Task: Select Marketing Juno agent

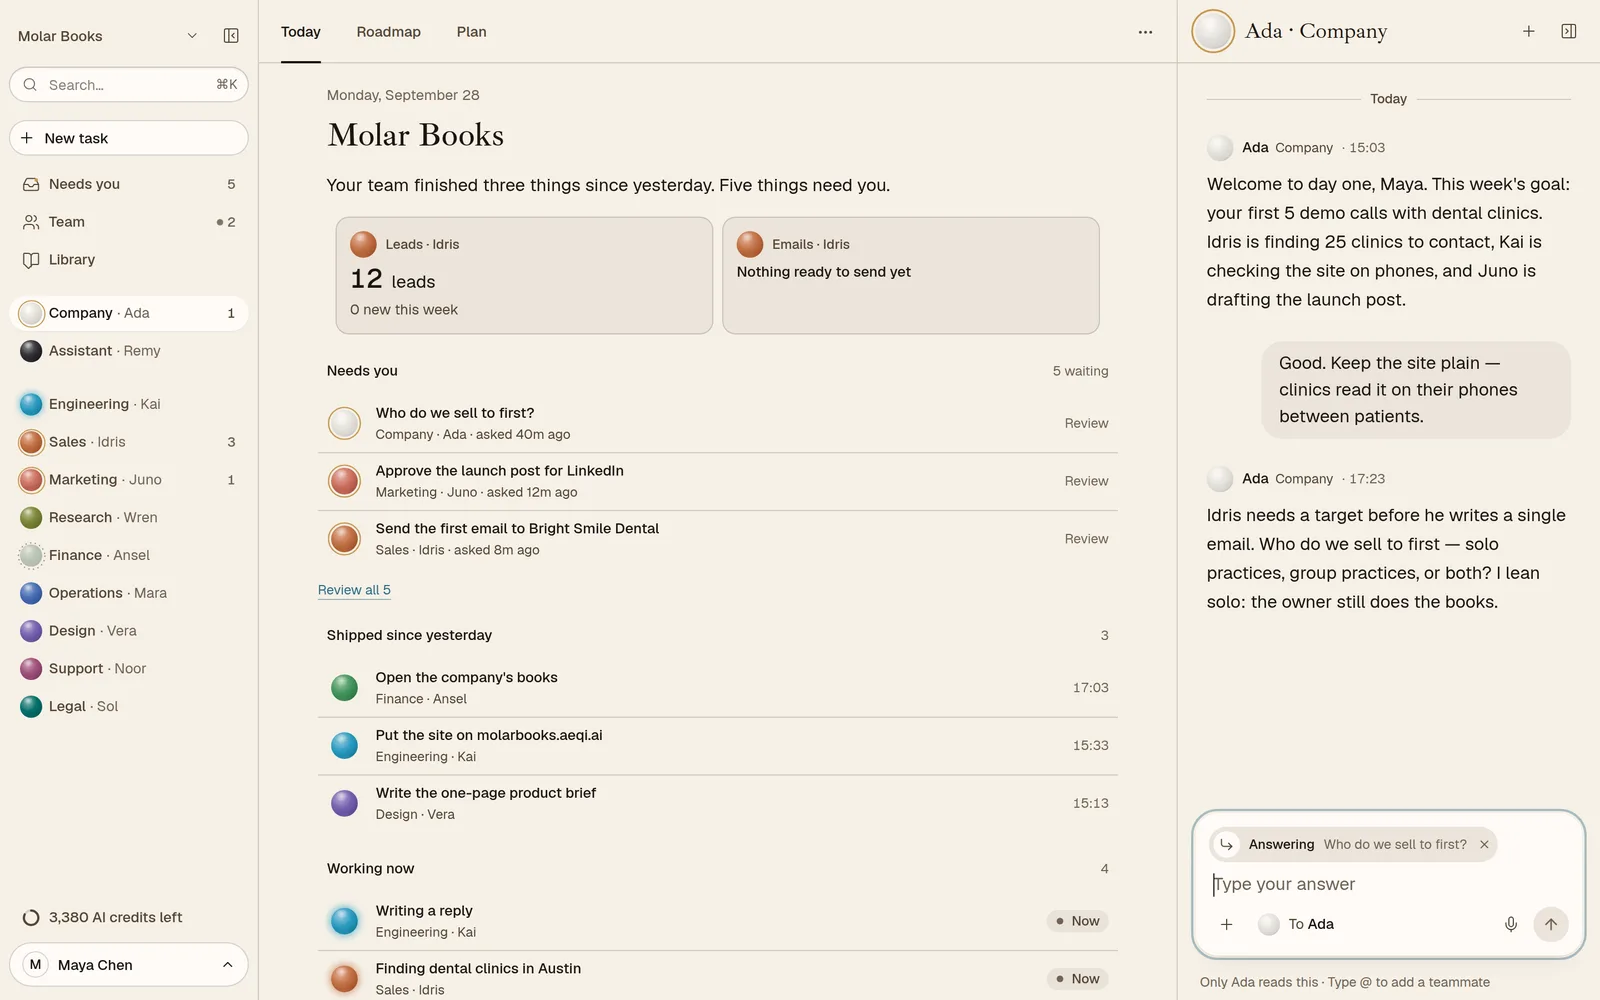Action: tap(129, 480)
